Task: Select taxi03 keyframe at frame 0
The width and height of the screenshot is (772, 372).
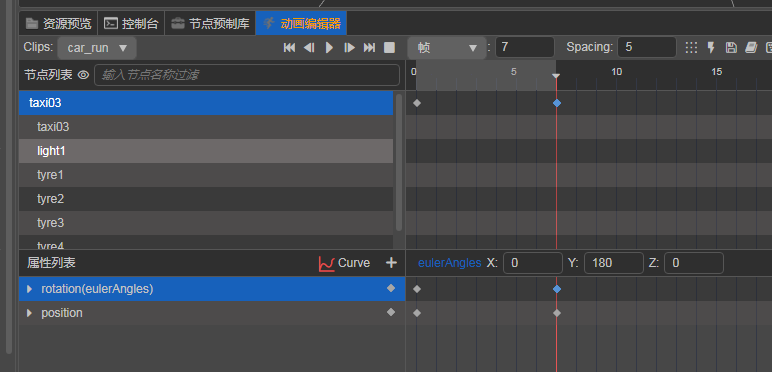Action: (417, 103)
